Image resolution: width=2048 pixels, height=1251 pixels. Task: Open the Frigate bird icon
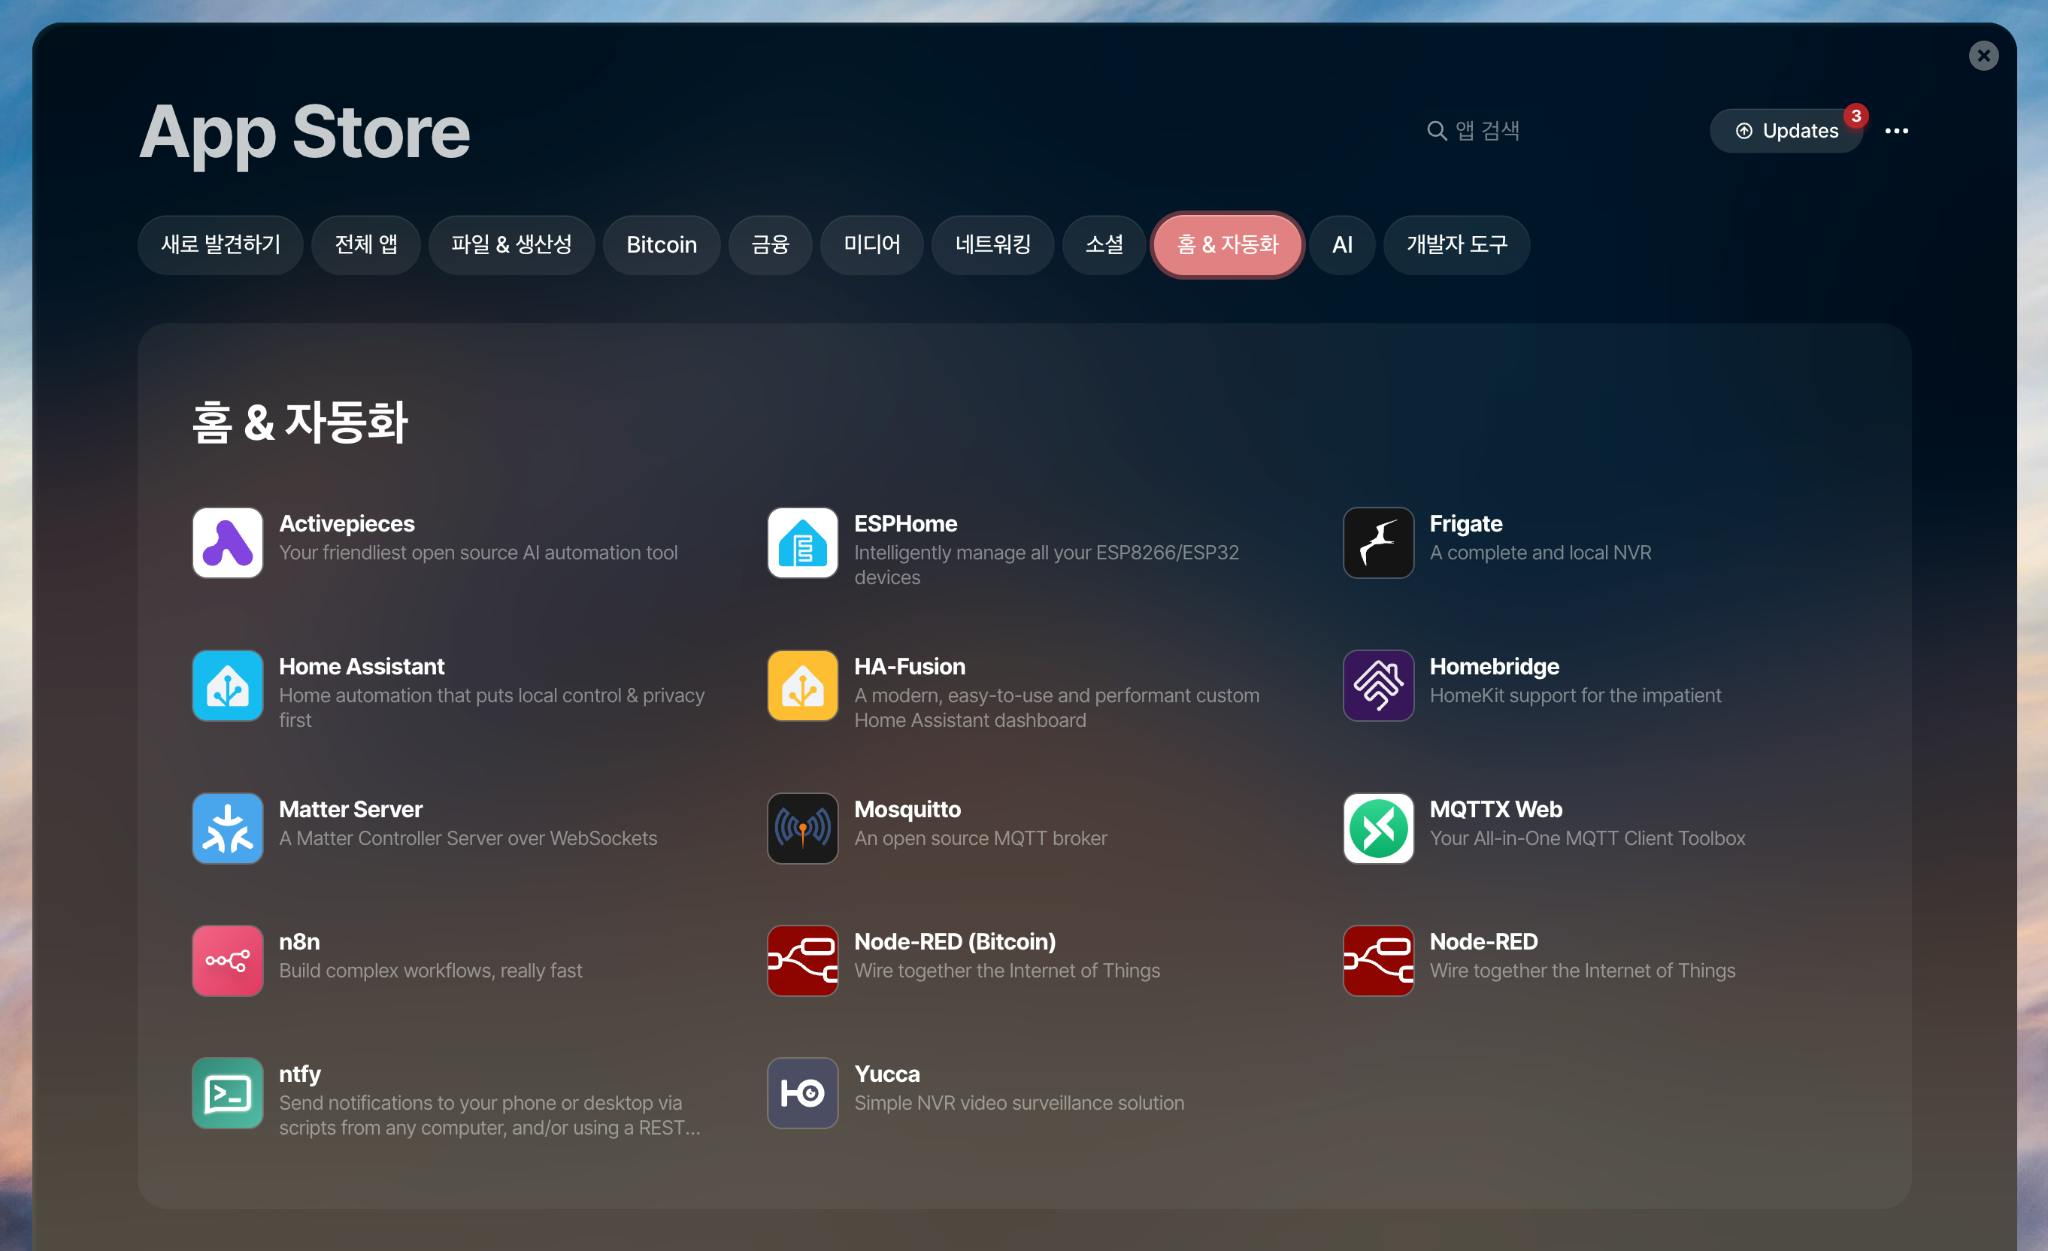(x=1378, y=542)
